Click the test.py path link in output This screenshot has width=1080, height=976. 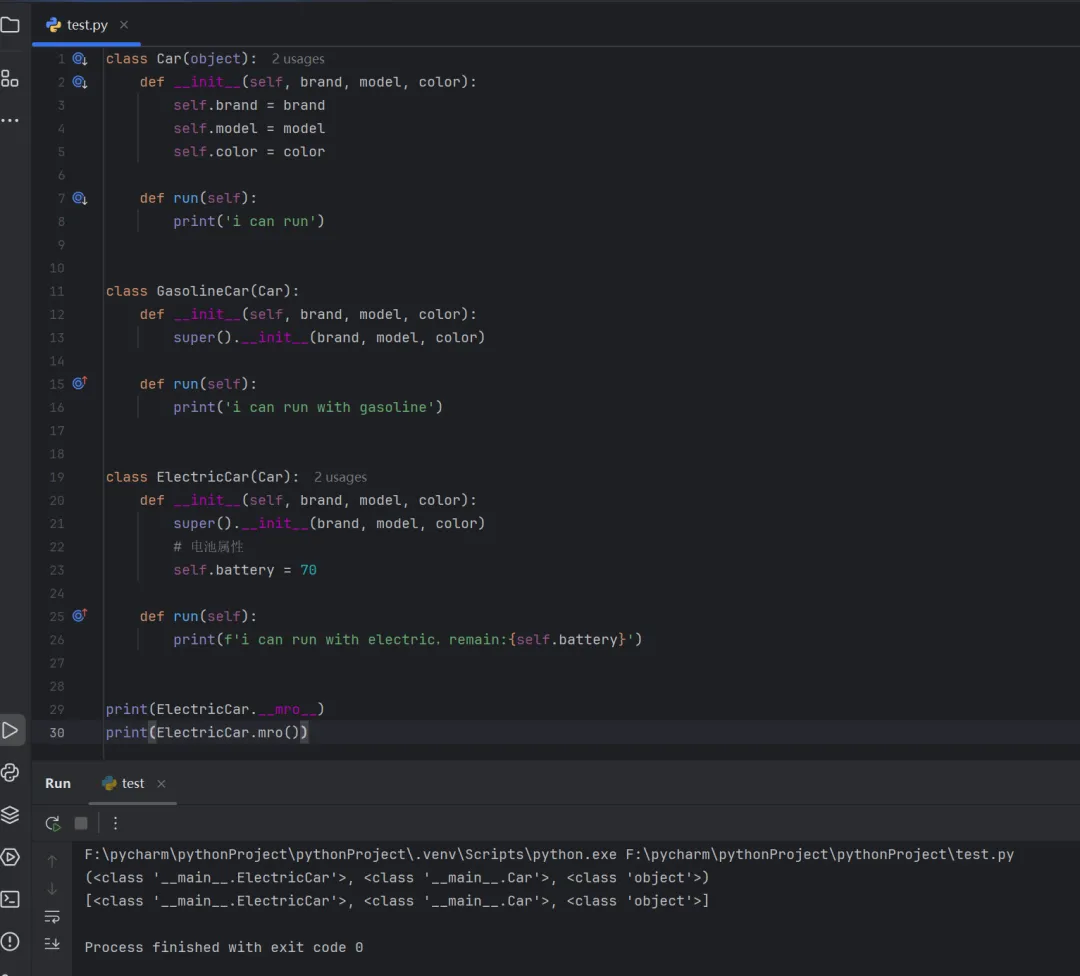820,854
